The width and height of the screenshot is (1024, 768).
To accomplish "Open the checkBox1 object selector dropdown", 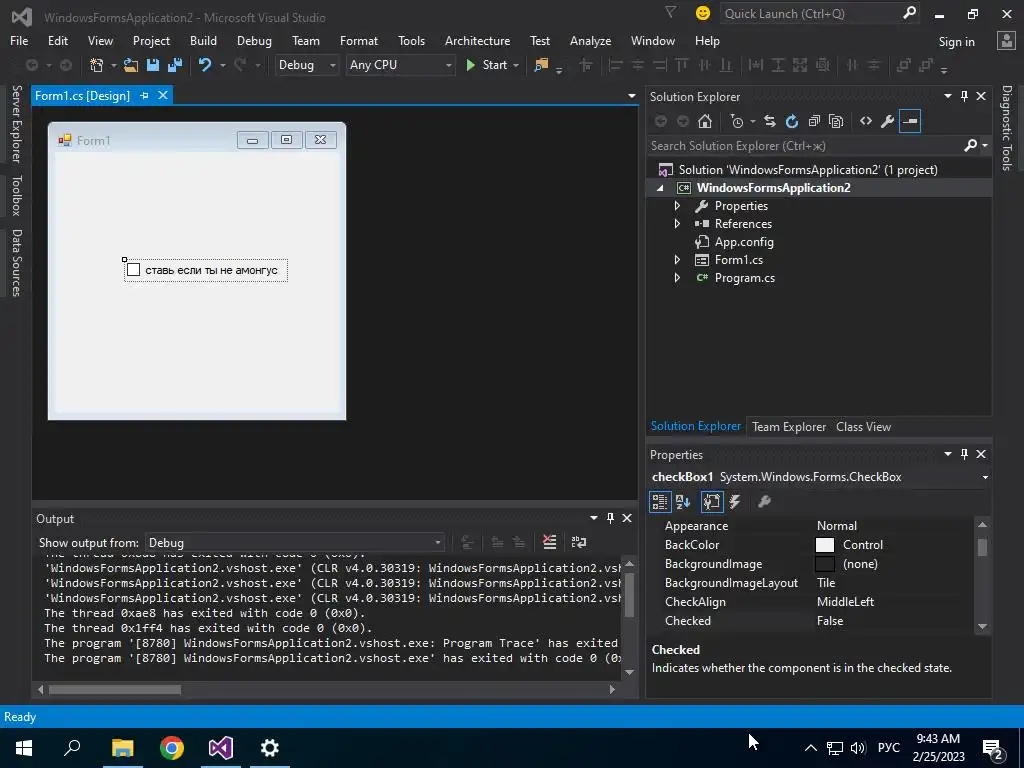I will [x=985, y=477].
